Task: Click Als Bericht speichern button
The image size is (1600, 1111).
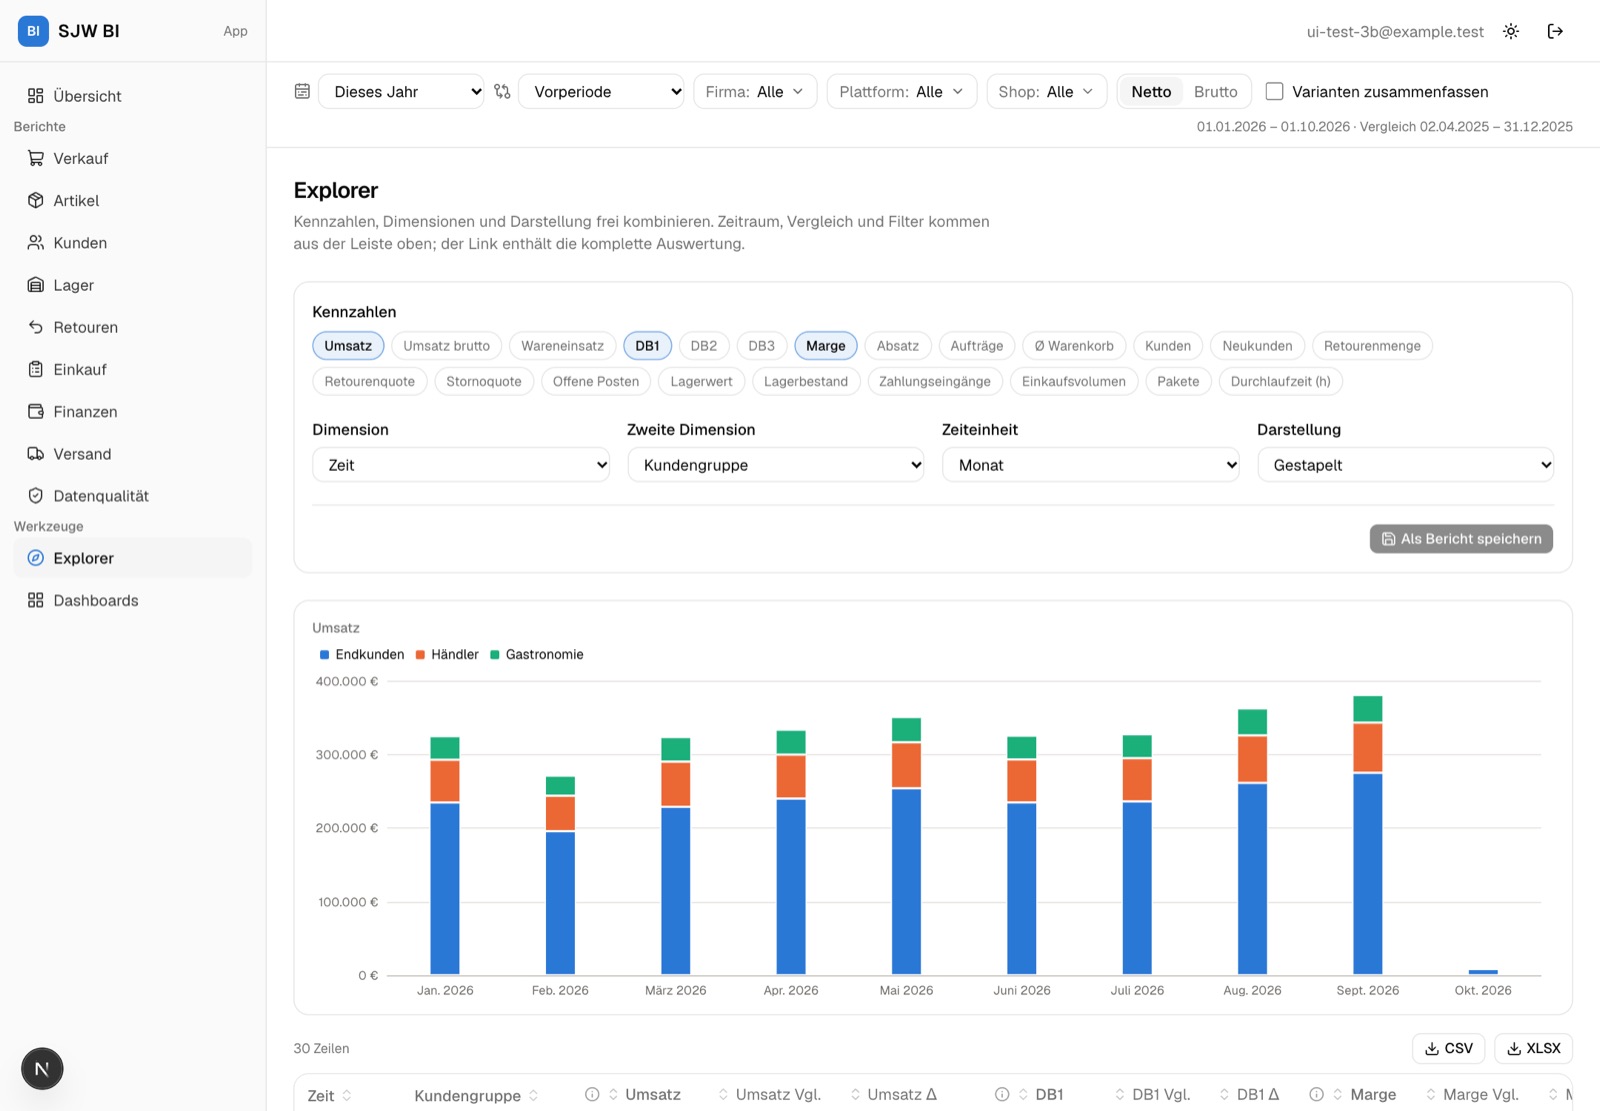Action: coord(1461,538)
